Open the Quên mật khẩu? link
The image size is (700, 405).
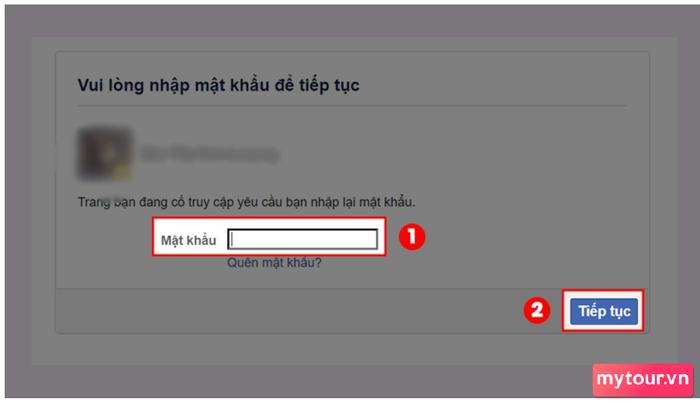tap(274, 263)
